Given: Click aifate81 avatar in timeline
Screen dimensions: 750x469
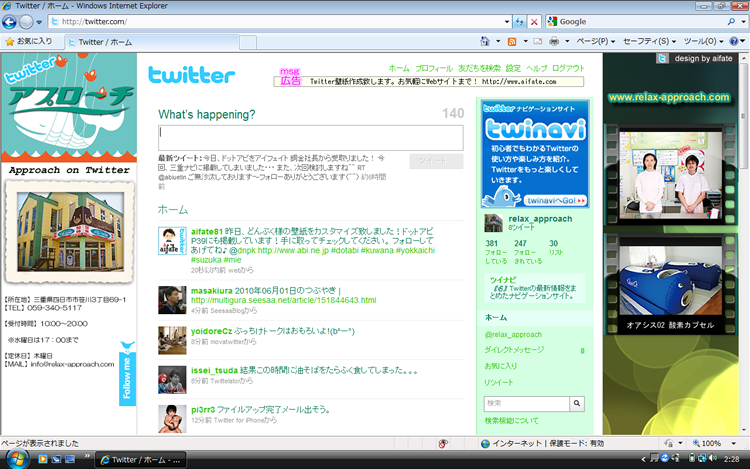Looking at the screenshot, I should [x=172, y=240].
